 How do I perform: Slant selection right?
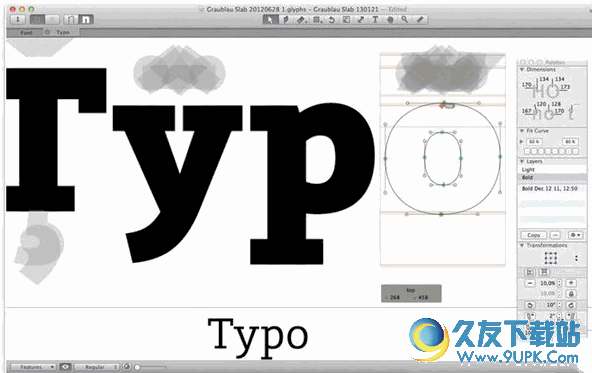pyautogui.click(x=571, y=316)
